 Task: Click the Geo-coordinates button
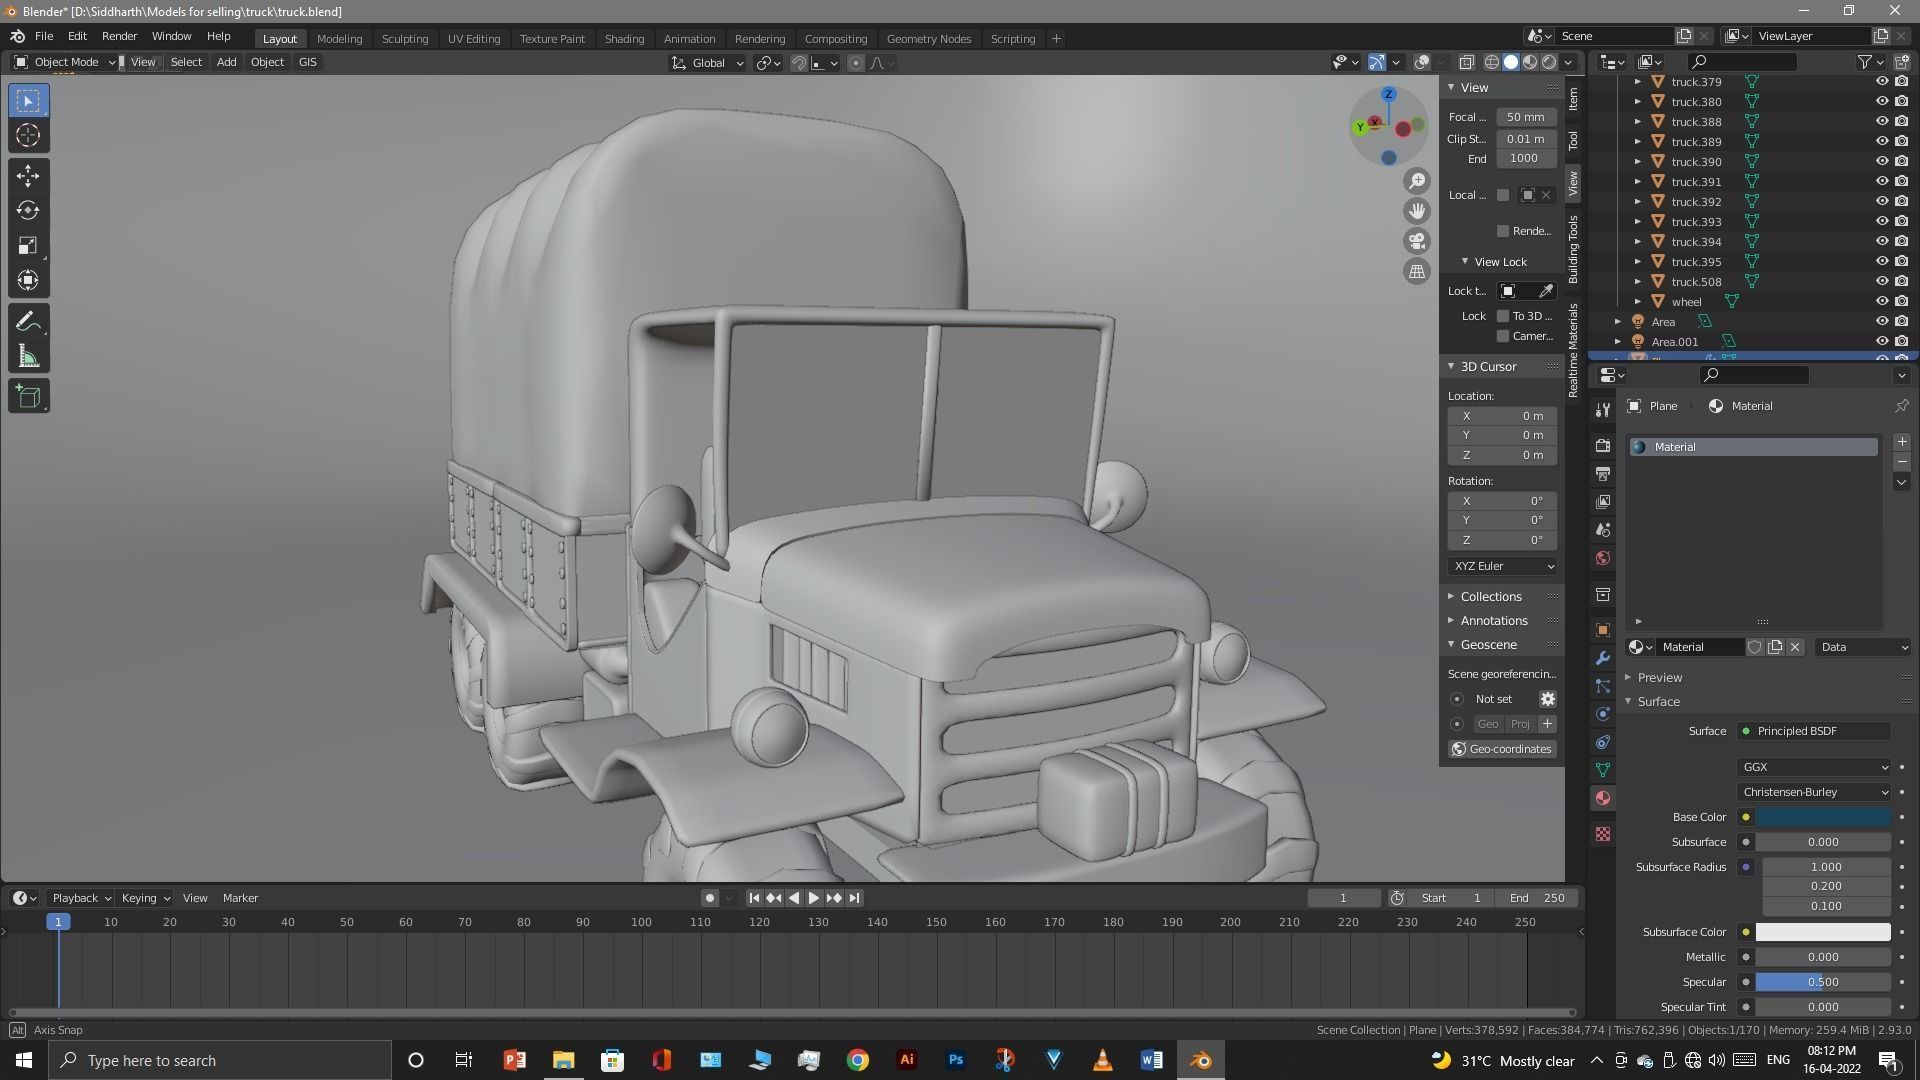(1502, 749)
